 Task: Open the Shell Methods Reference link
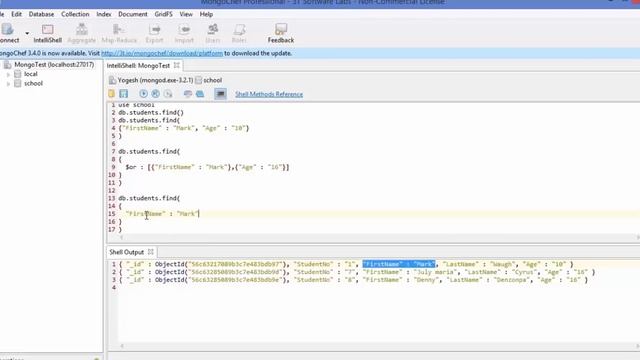[x=269, y=94]
